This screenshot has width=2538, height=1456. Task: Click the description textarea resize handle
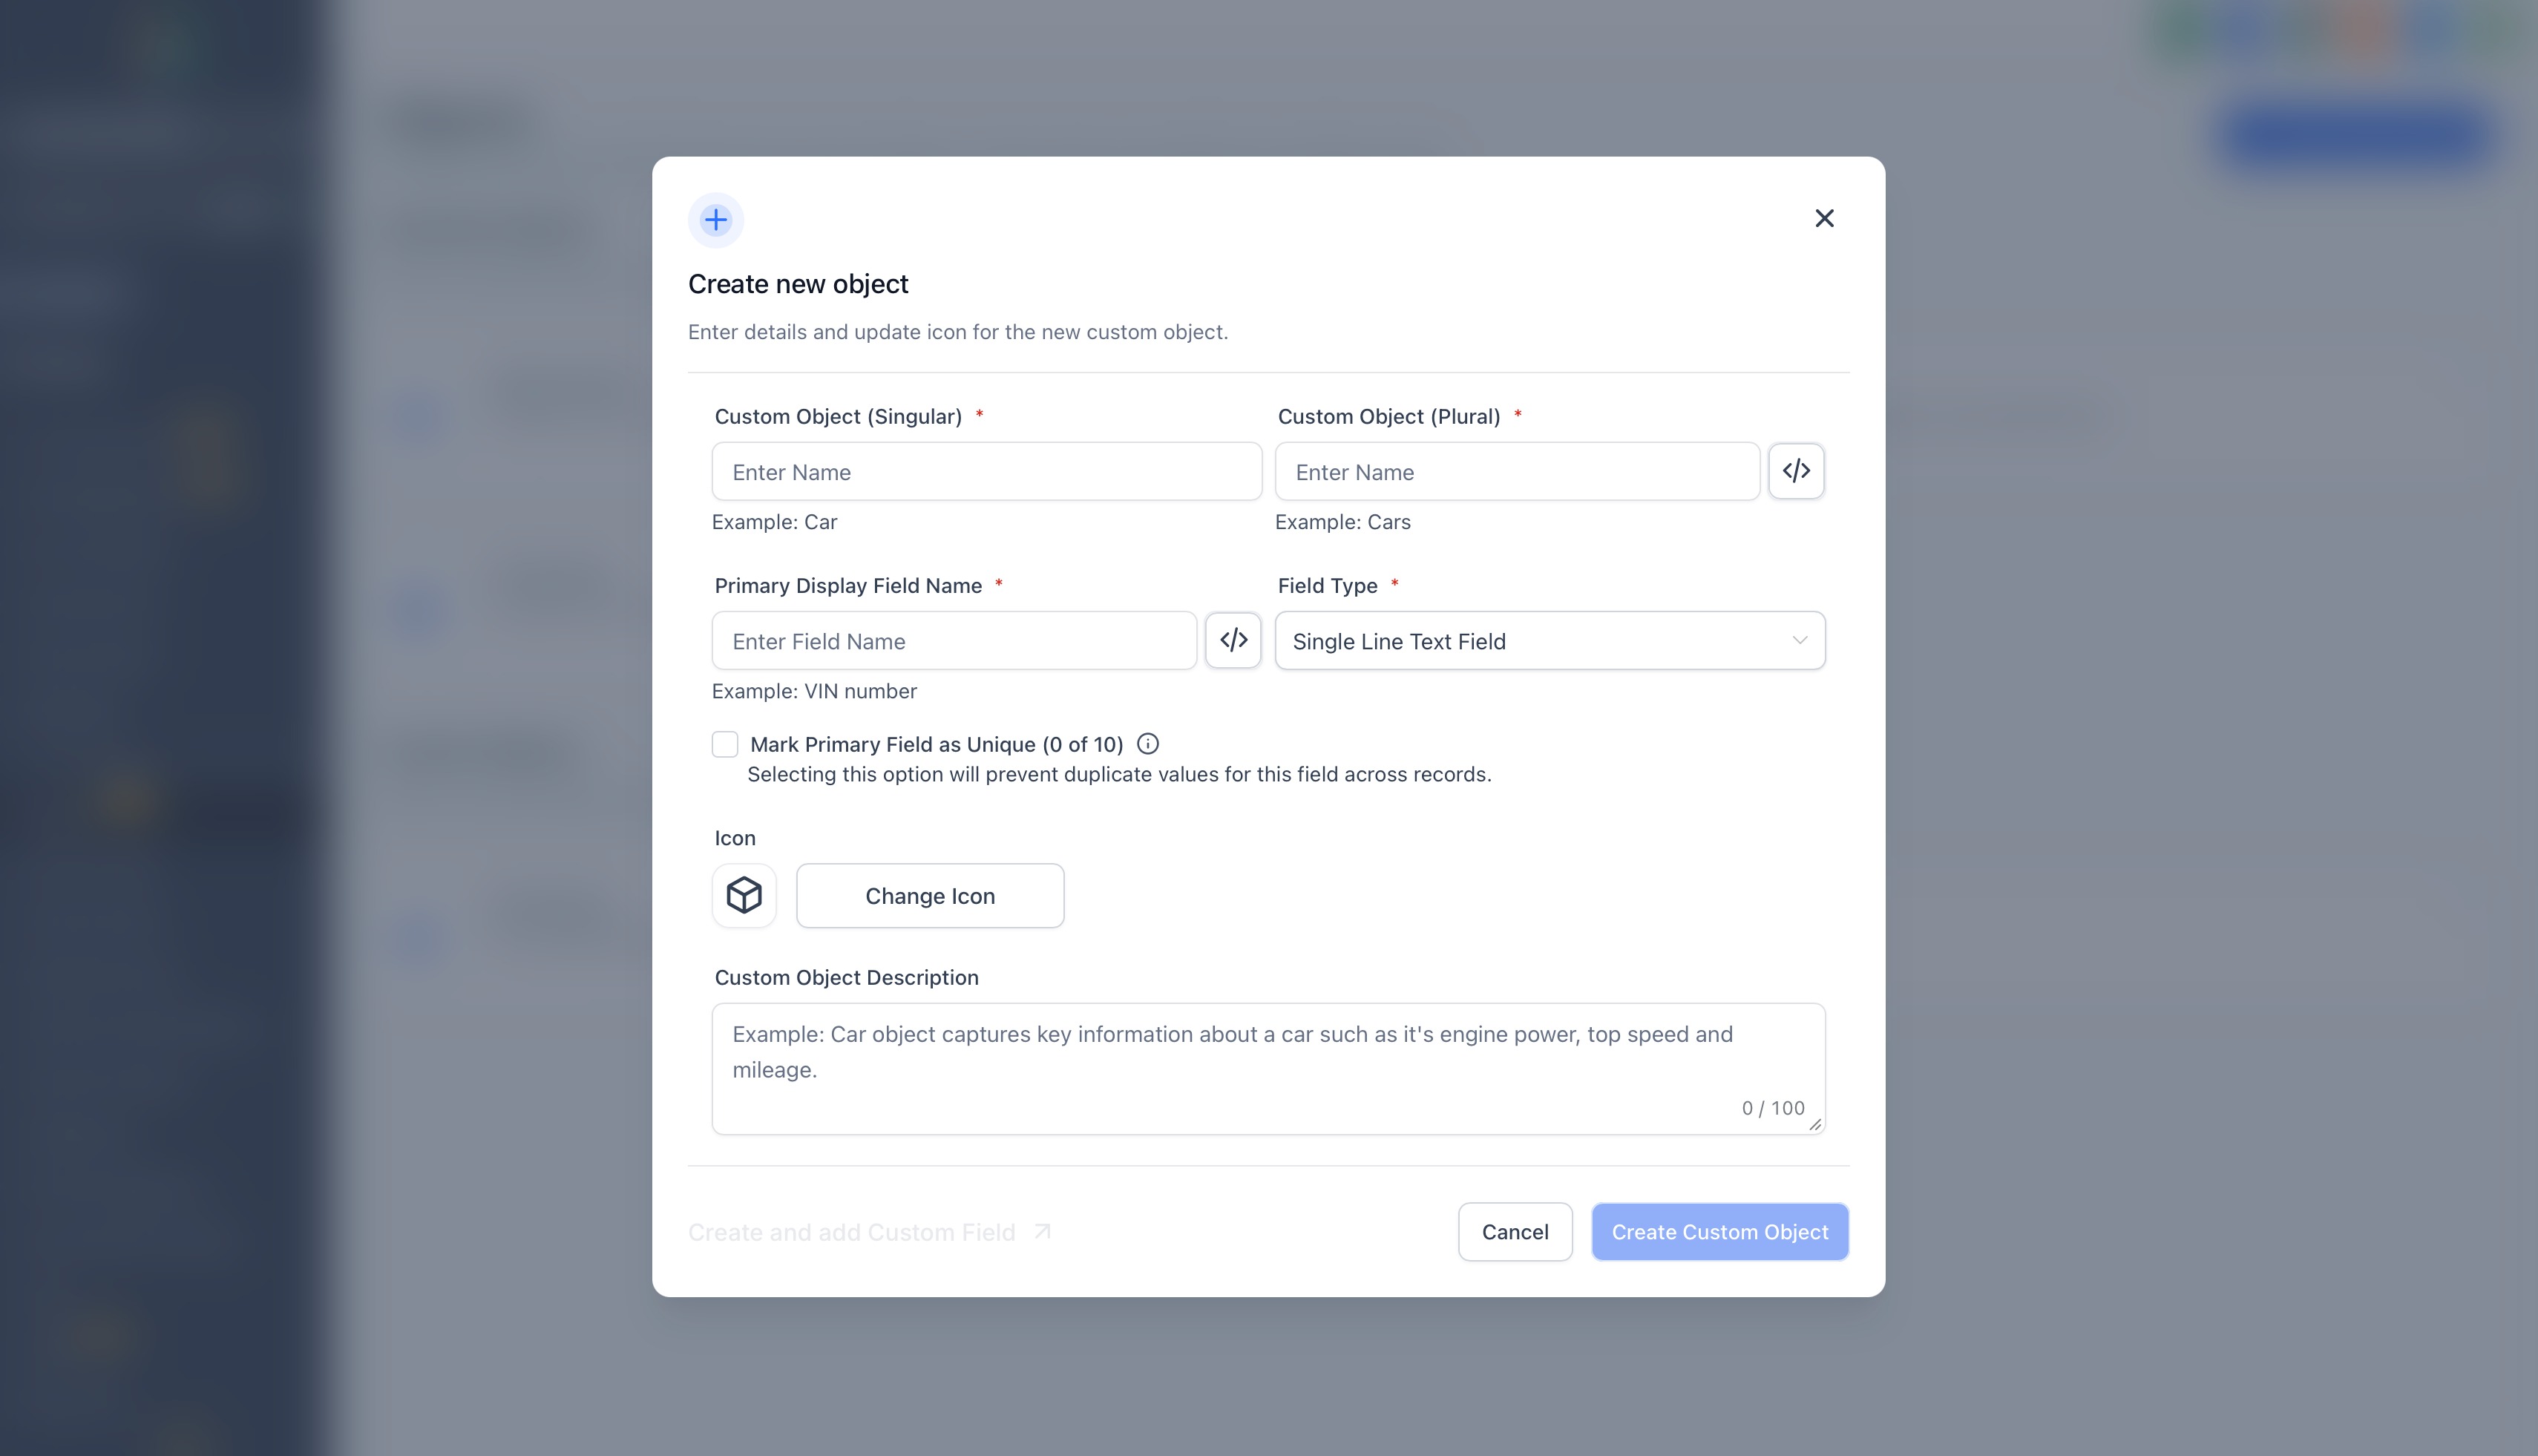pos(1815,1124)
